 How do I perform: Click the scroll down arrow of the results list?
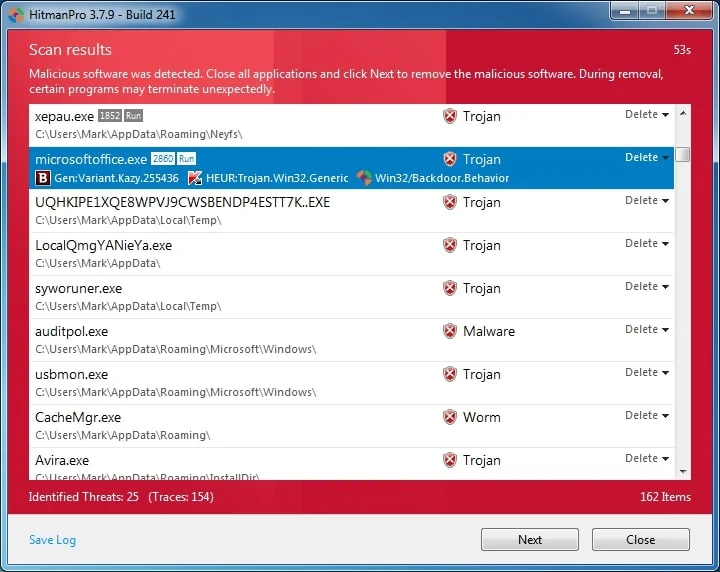pos(683,472)
